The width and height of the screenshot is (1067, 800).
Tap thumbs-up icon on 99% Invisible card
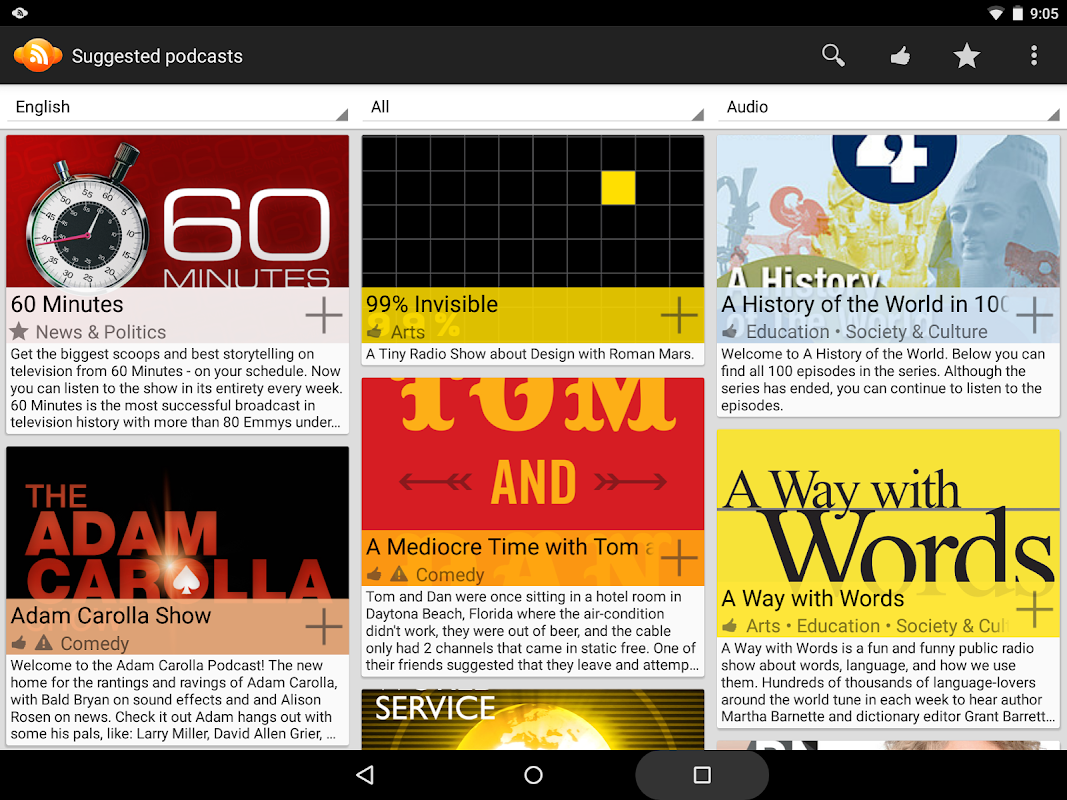[374, 331]
